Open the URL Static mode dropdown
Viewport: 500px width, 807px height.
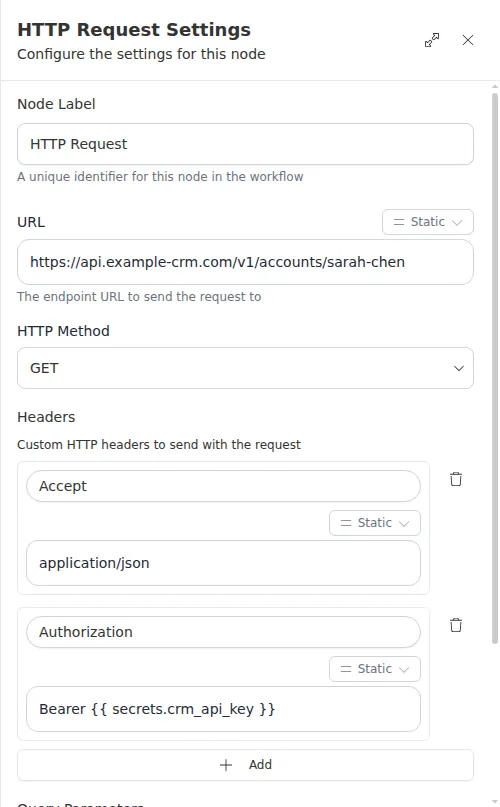coord(427,222)
